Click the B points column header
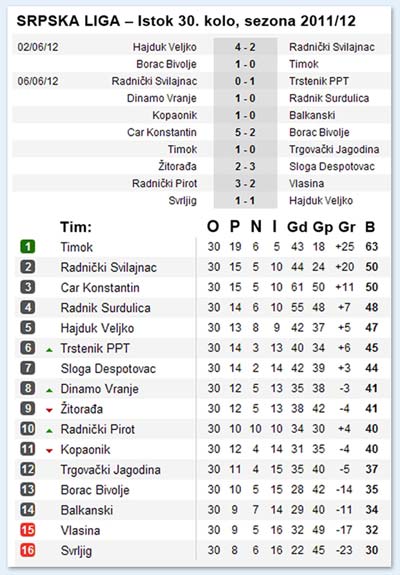Viewport: 400px width, 575px height. [x=370, y=227]
